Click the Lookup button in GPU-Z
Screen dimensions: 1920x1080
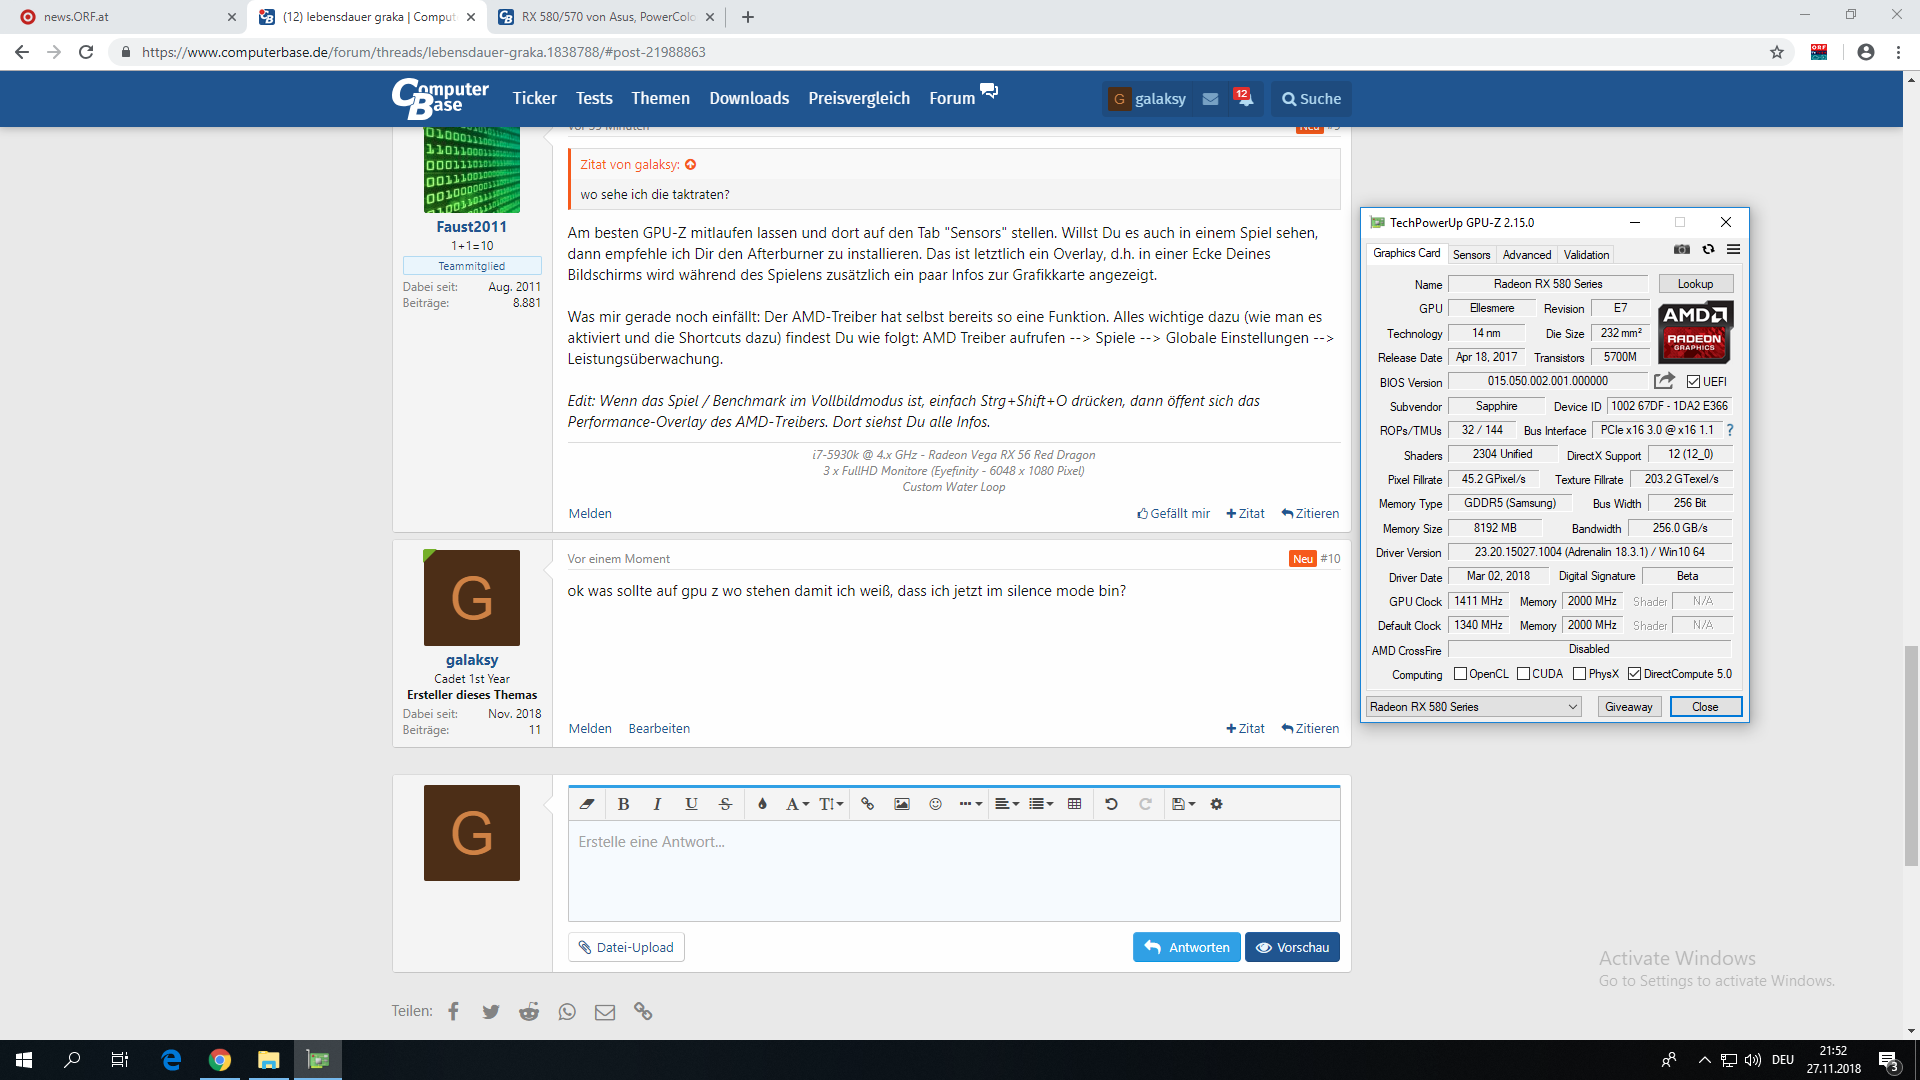1696,284
